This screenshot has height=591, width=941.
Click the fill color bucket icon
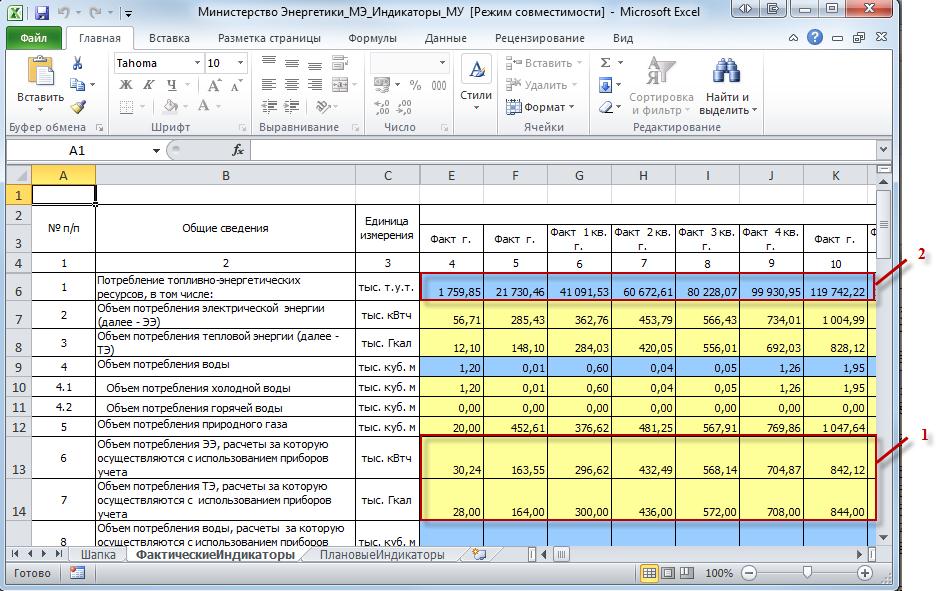(x=171, y=106)
